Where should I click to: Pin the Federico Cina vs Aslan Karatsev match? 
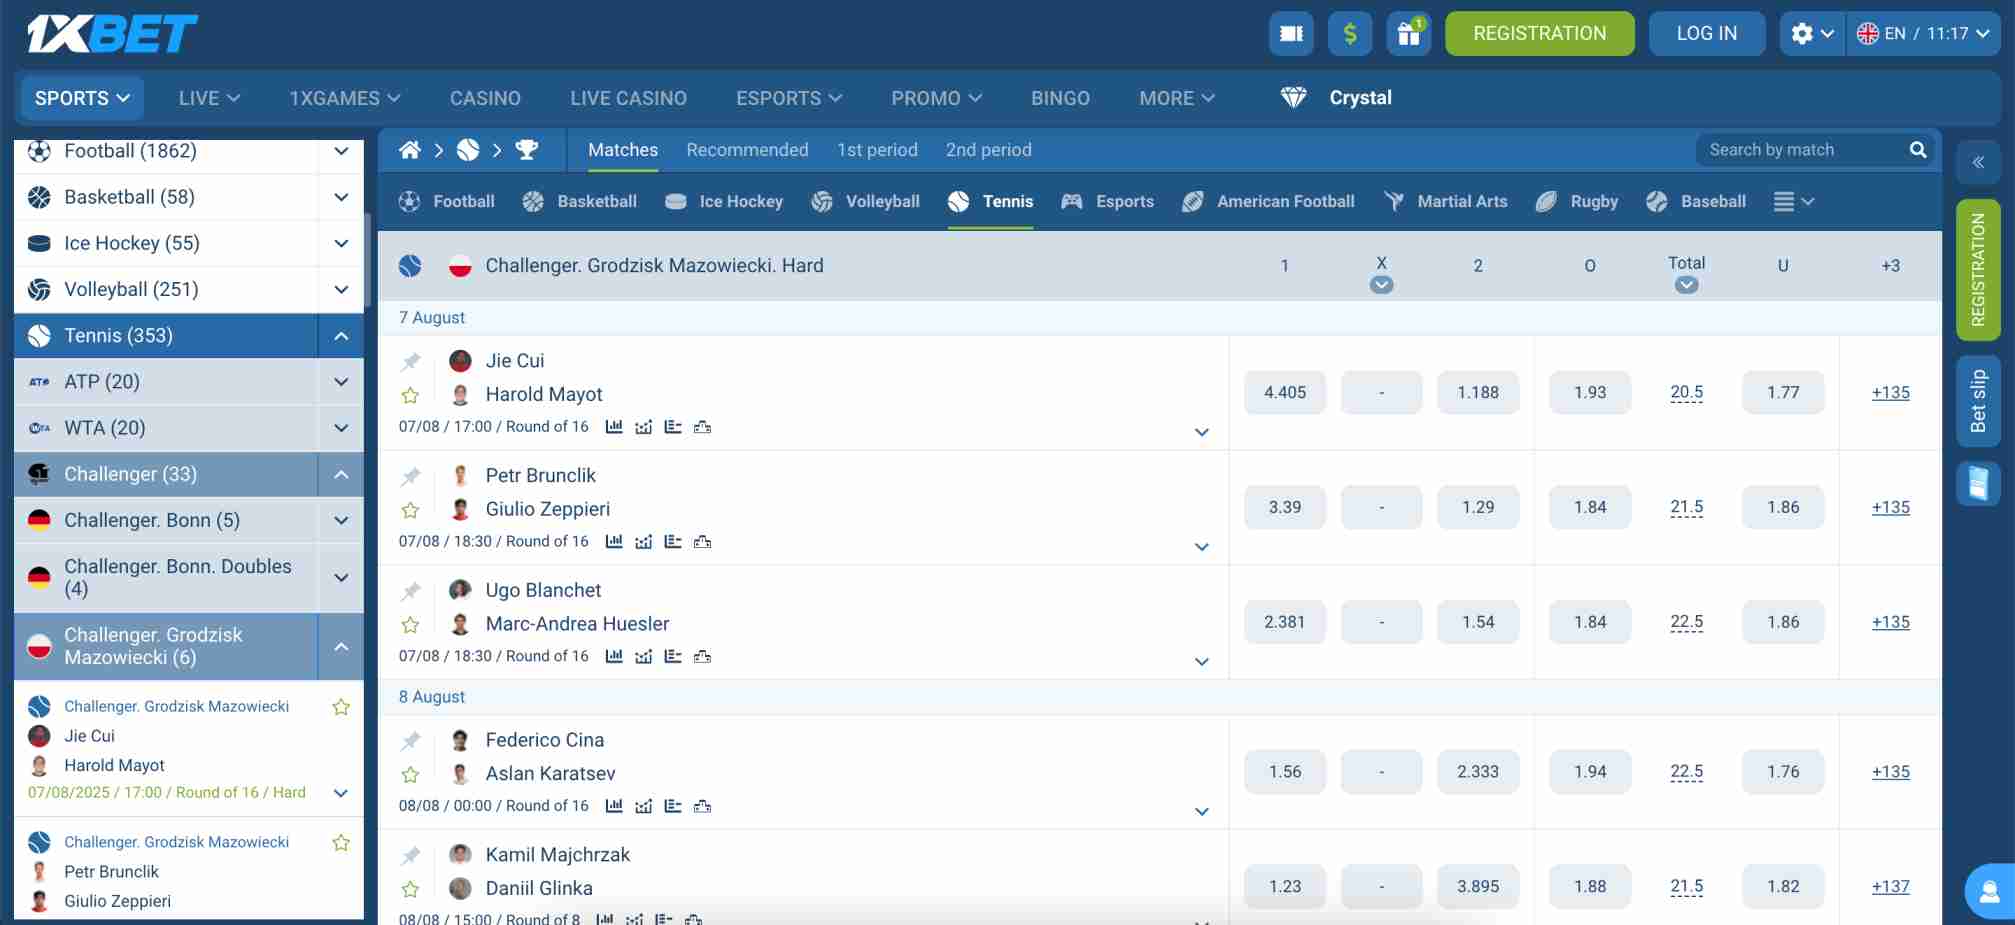[410, 741]
